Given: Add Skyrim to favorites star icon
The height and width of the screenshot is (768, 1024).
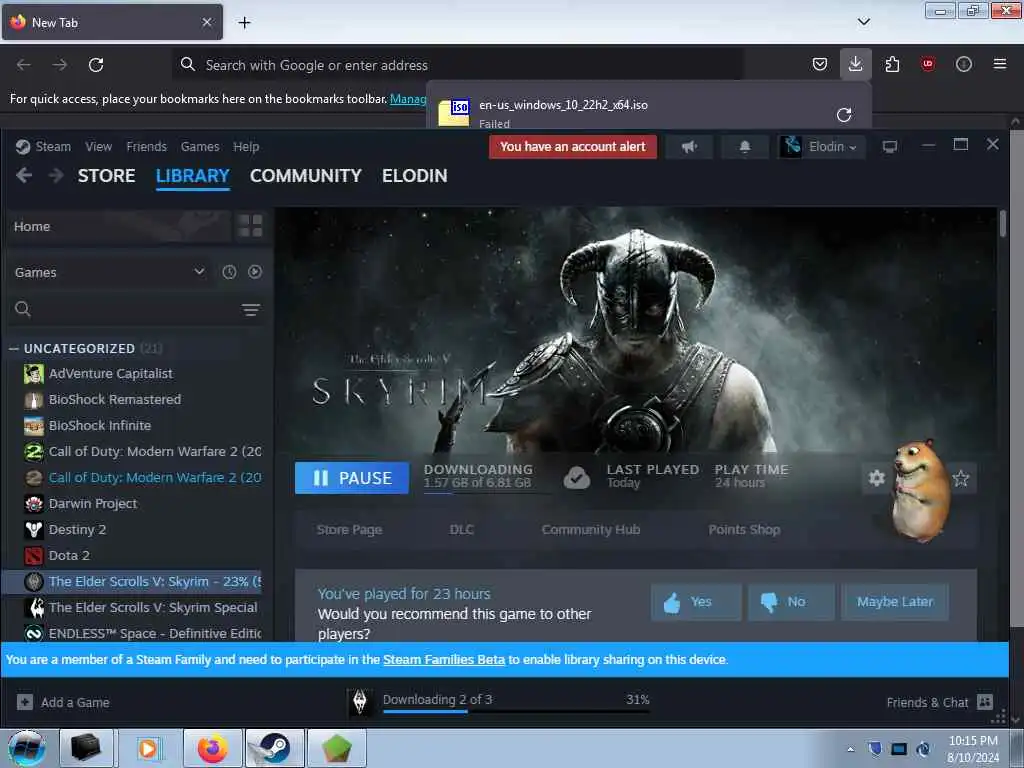Looking at the screenshot, I should pos(961,478).
